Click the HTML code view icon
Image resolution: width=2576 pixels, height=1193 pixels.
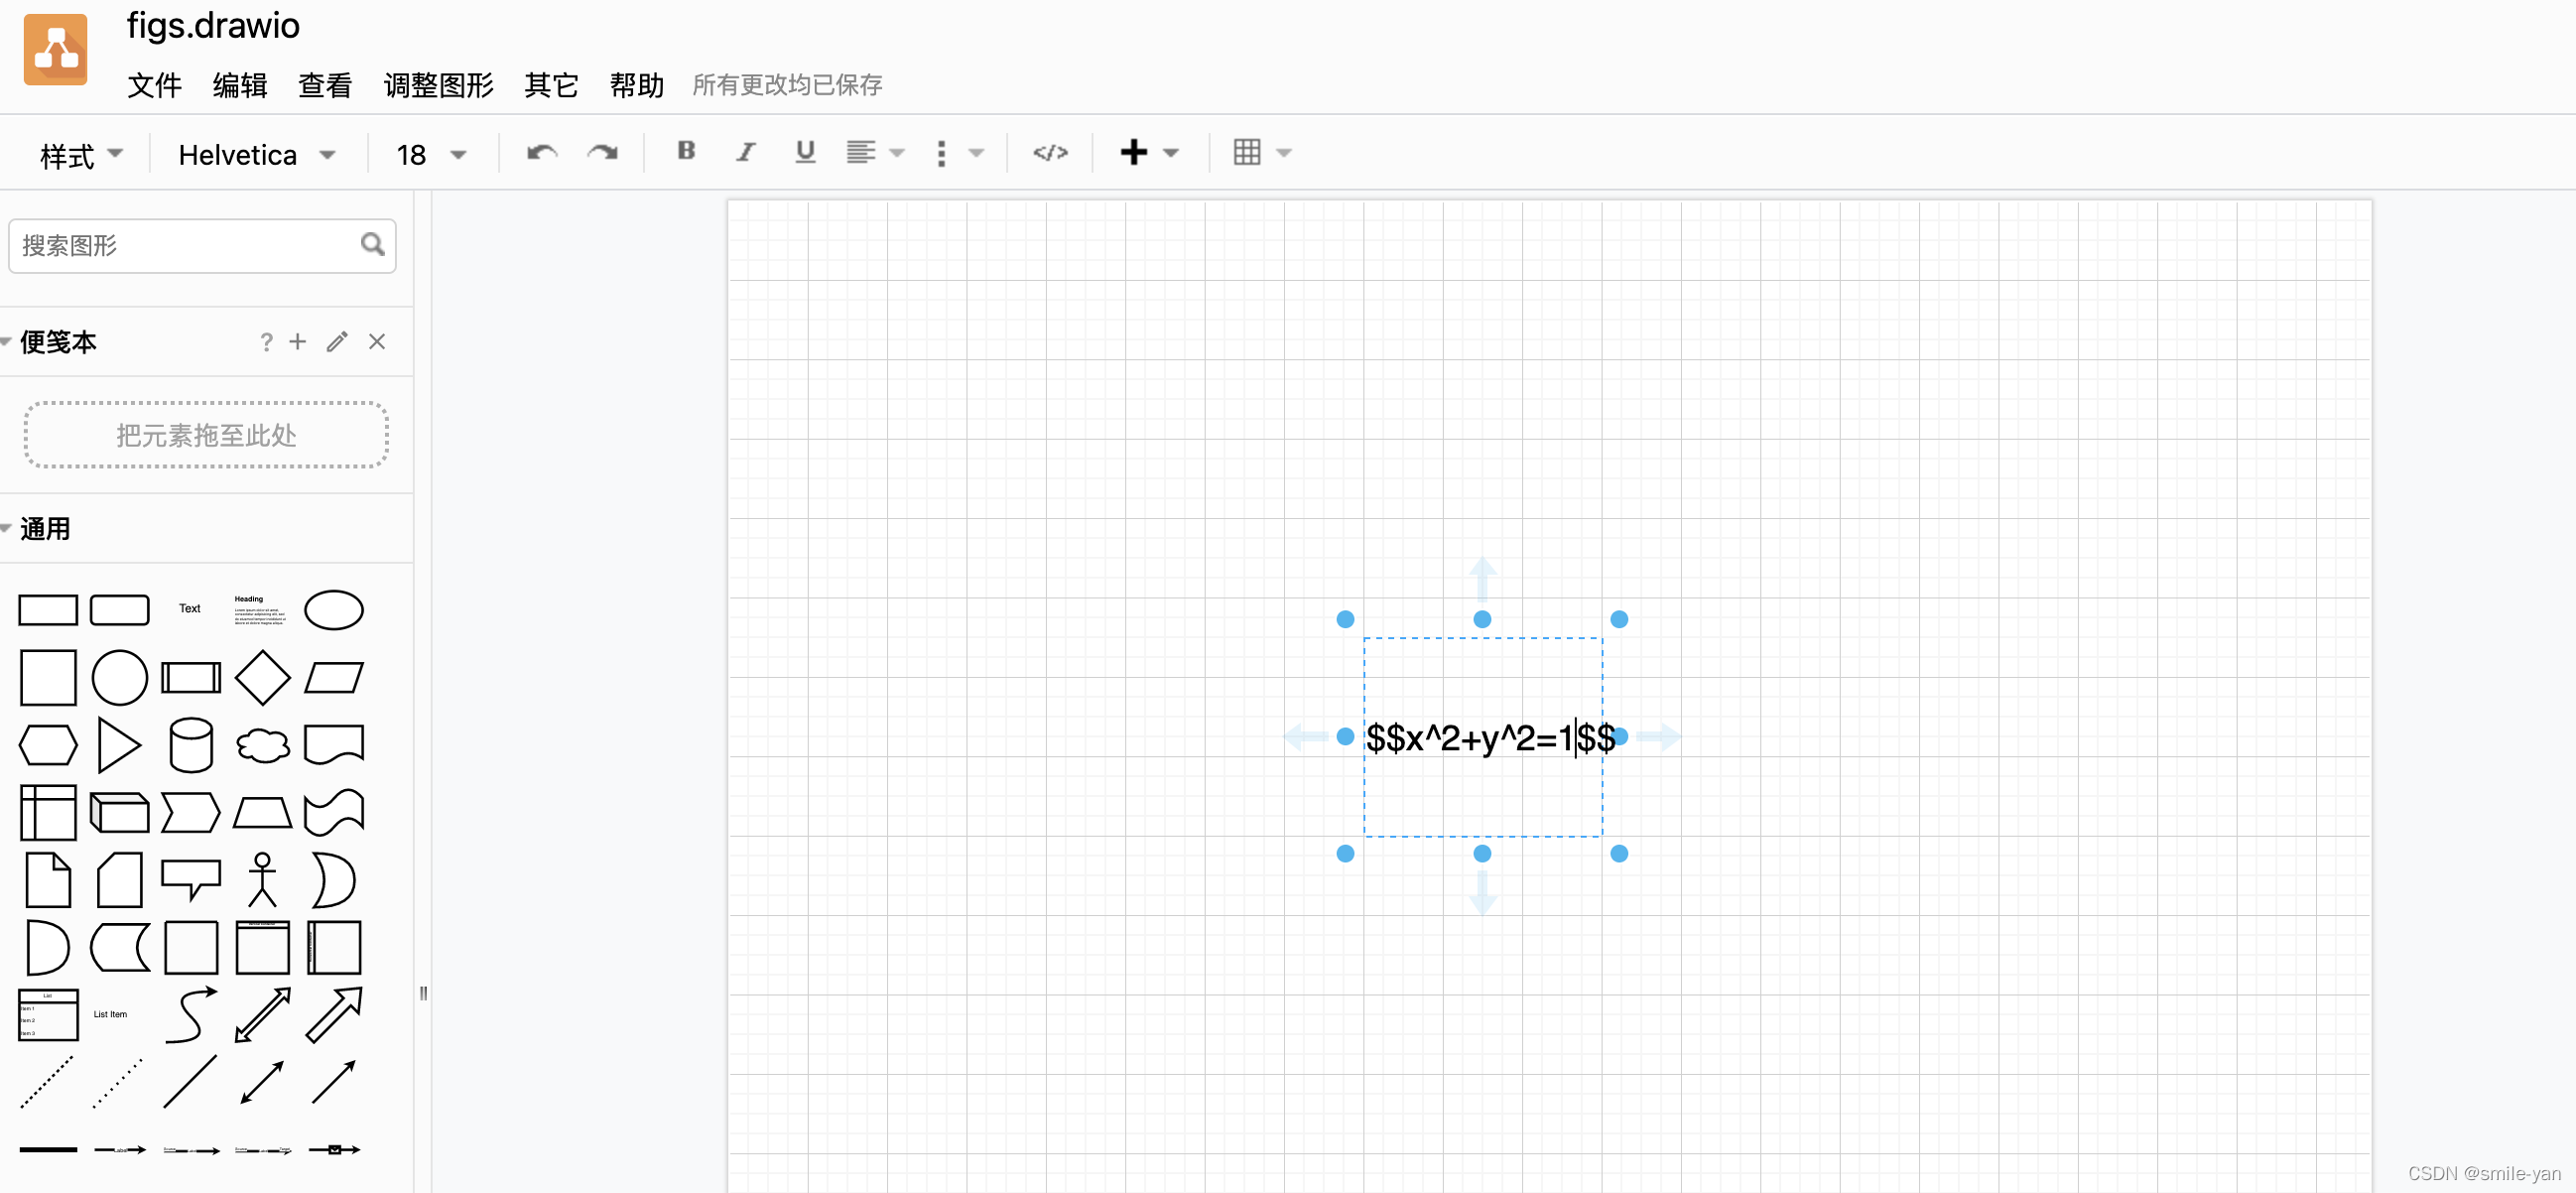coord(1050,153)
